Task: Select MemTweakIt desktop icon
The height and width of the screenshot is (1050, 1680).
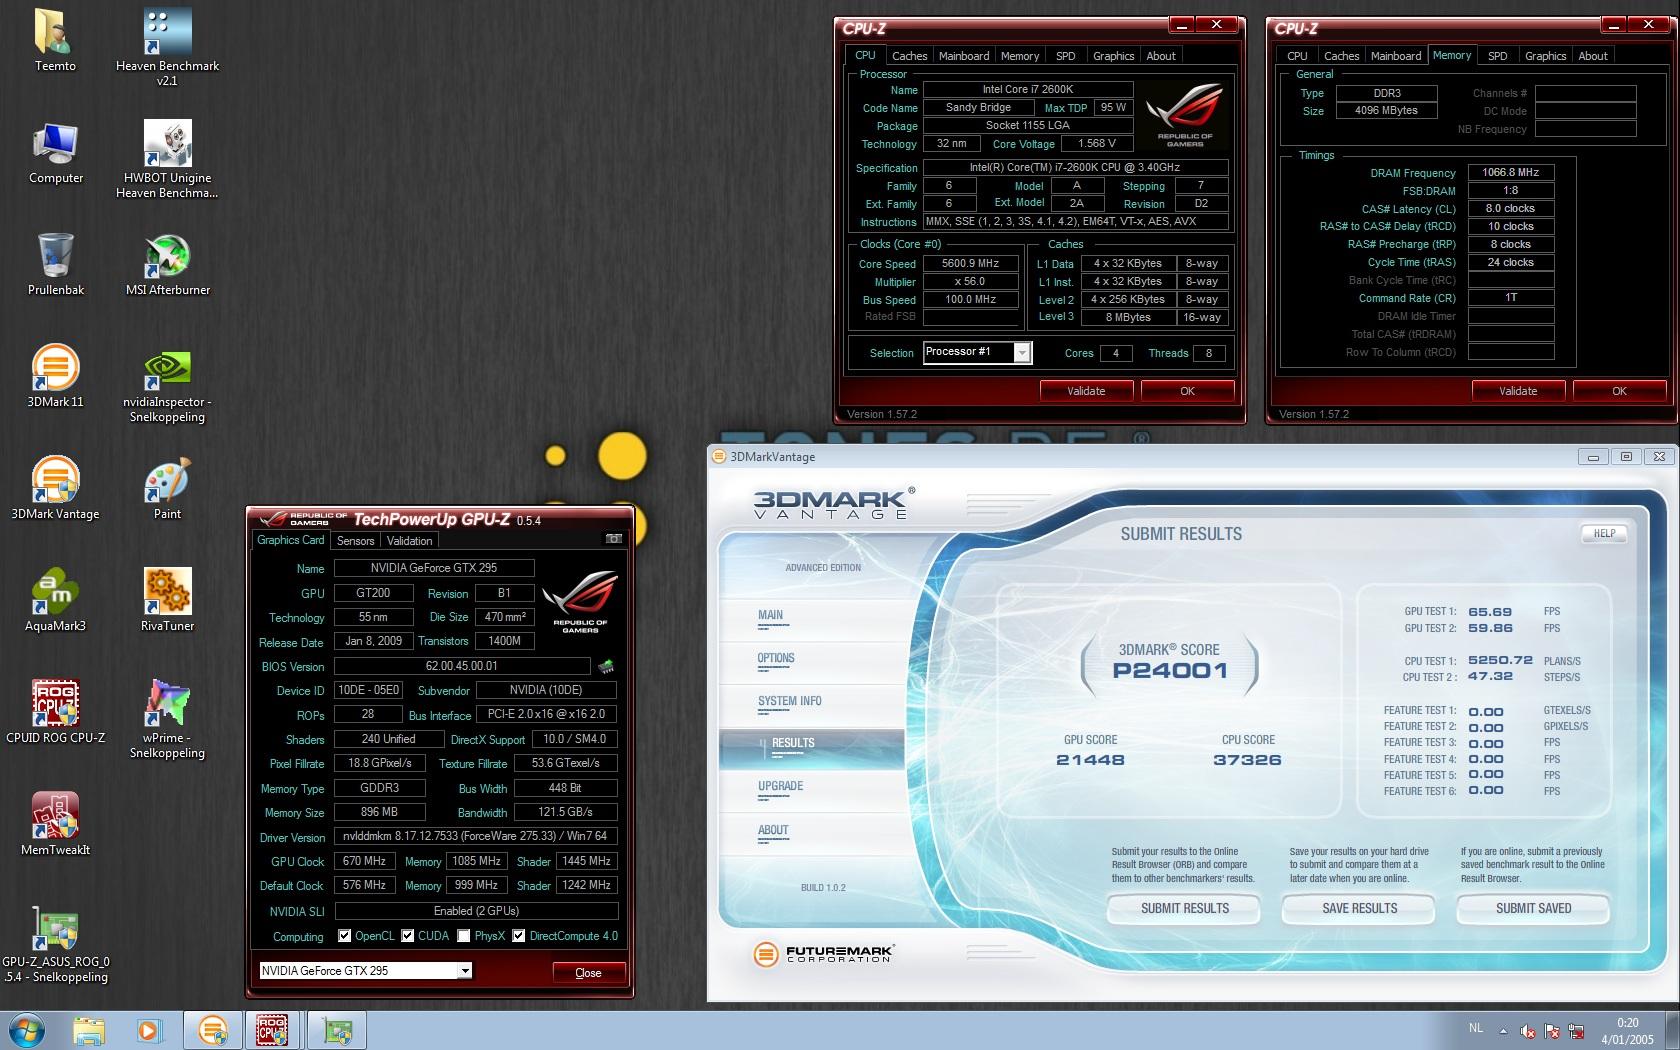Action: pyautogui.click(x=55, y=824)
